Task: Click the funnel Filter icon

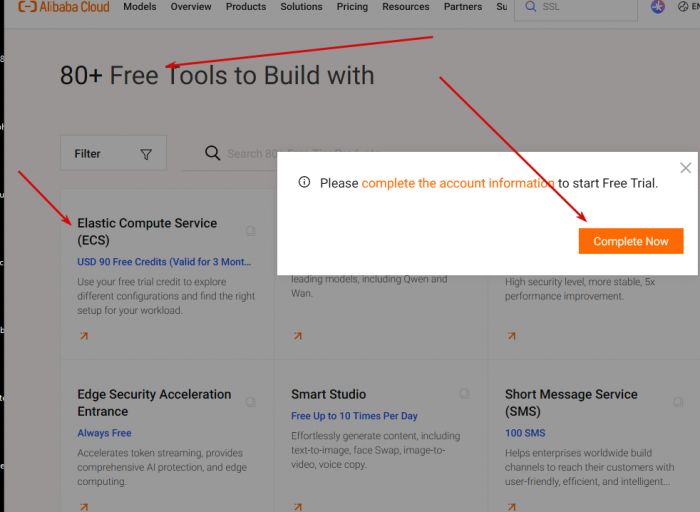Action: coord(146,154)
